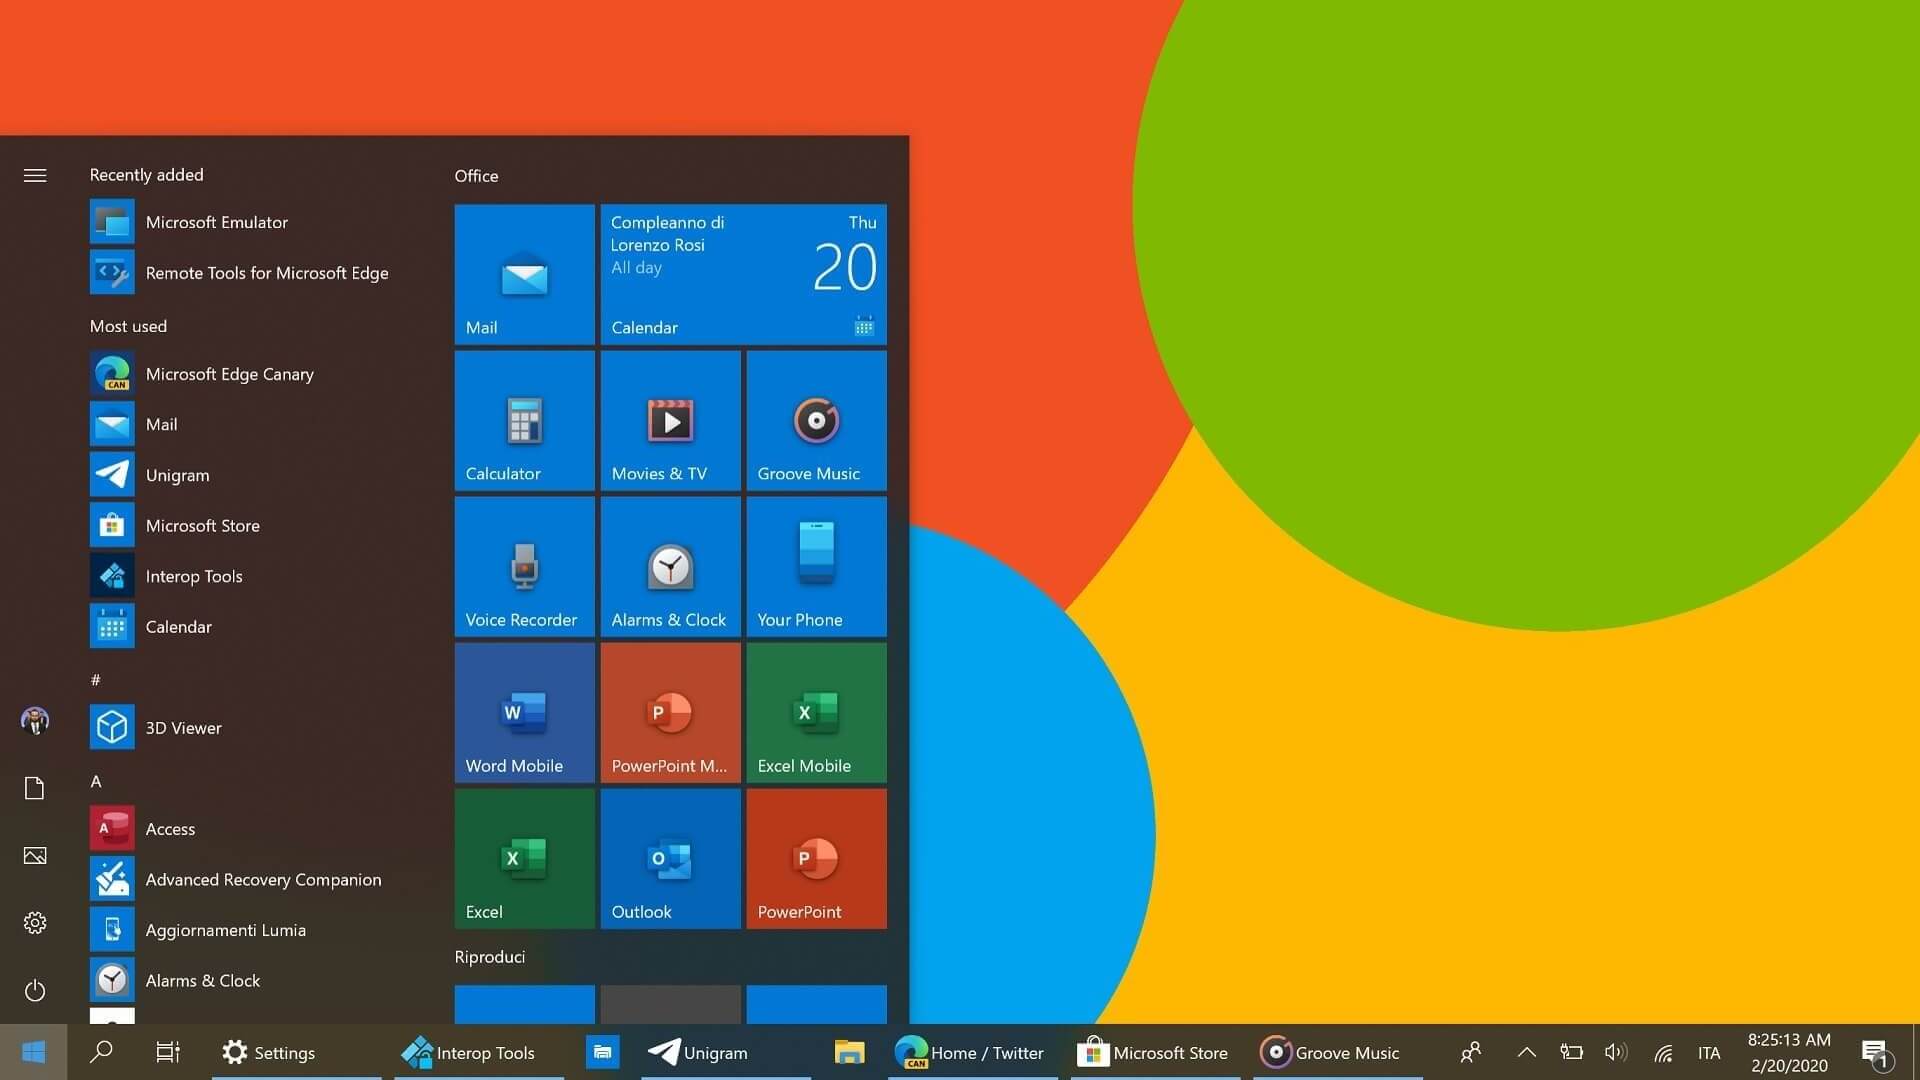Launch Word Mobile from the Office tiles
Image resolution: width=1920 pixels, height=1080 pixels.
tap(524, 712)
